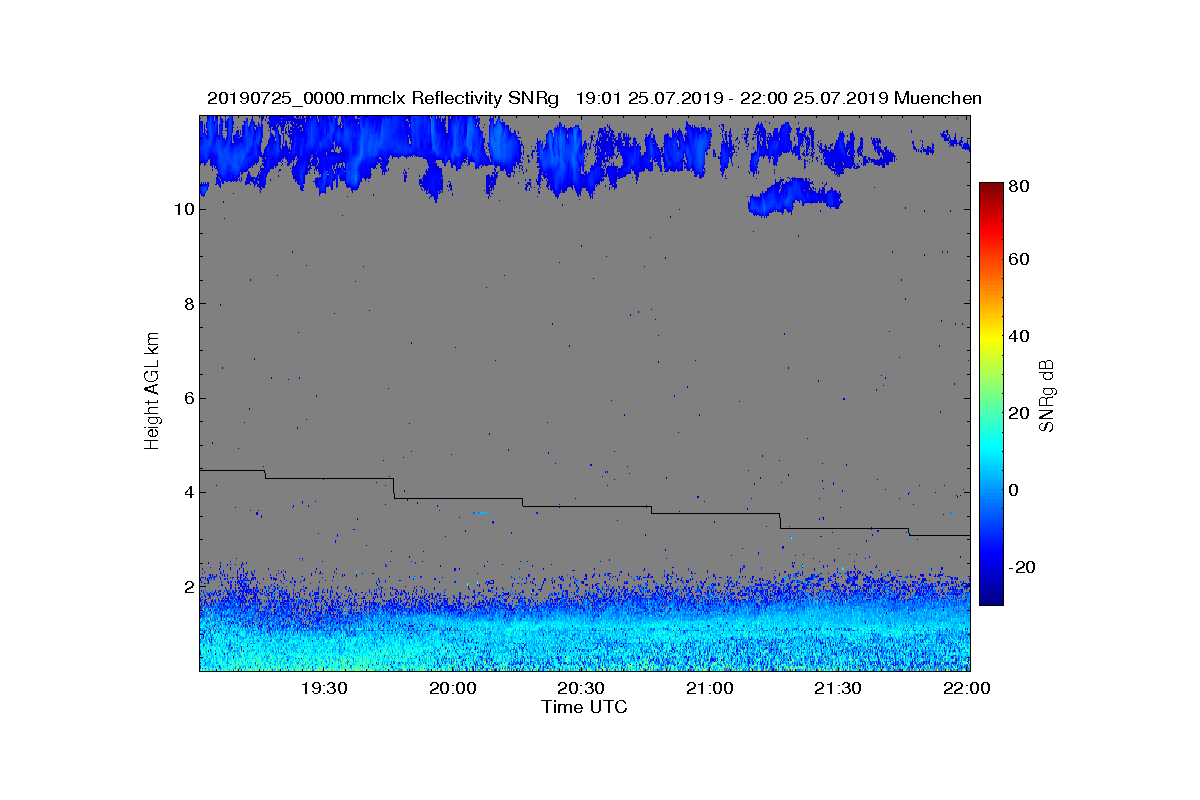Click the colorbar value 40
Screen dimensions: 1200x800
pos(1020,336)
